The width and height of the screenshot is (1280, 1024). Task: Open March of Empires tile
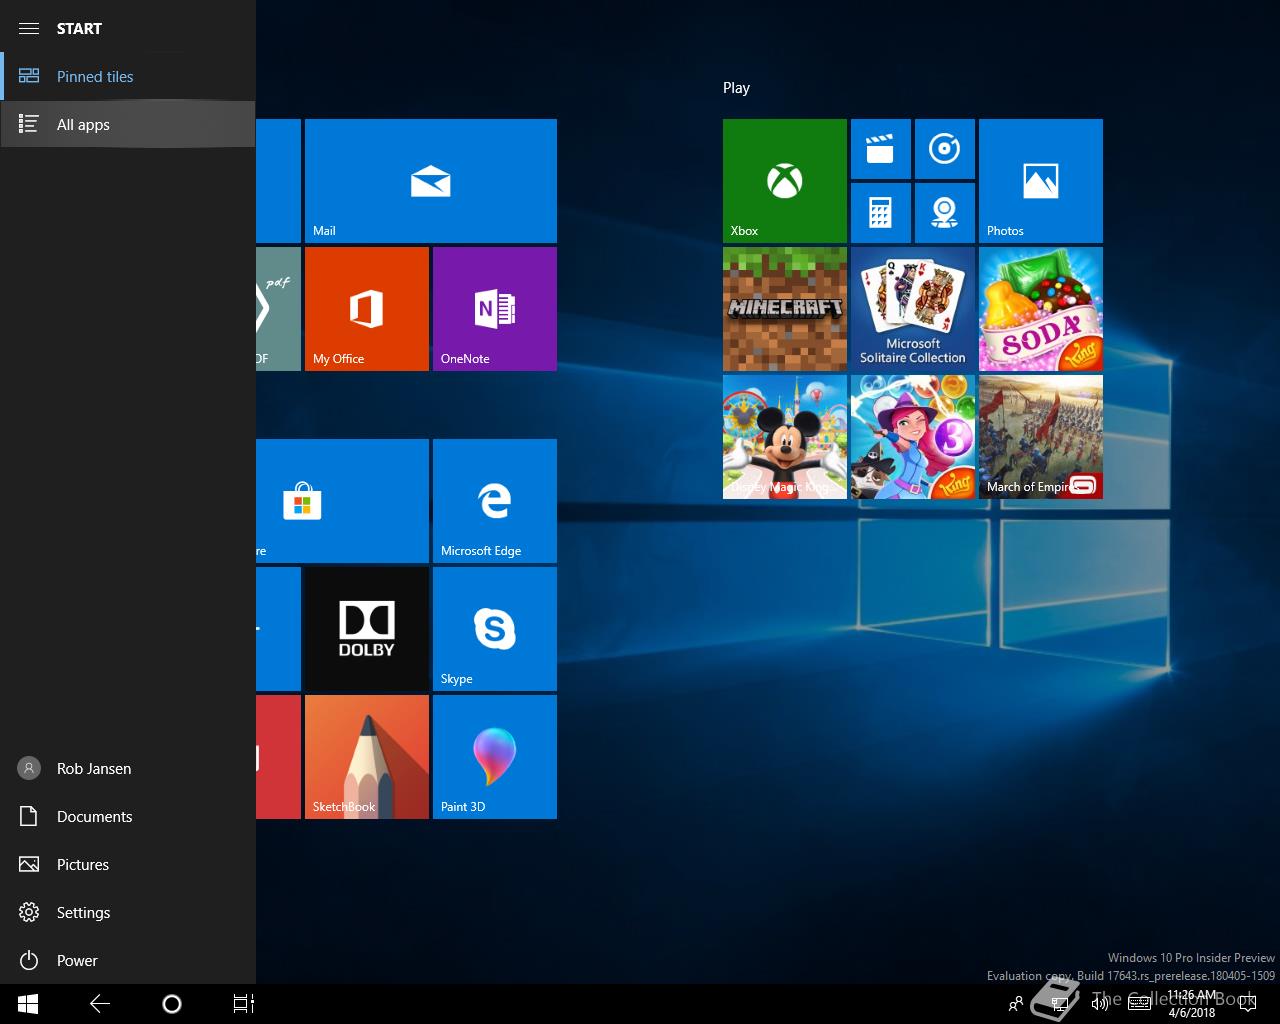click(x=1040, y=437)
